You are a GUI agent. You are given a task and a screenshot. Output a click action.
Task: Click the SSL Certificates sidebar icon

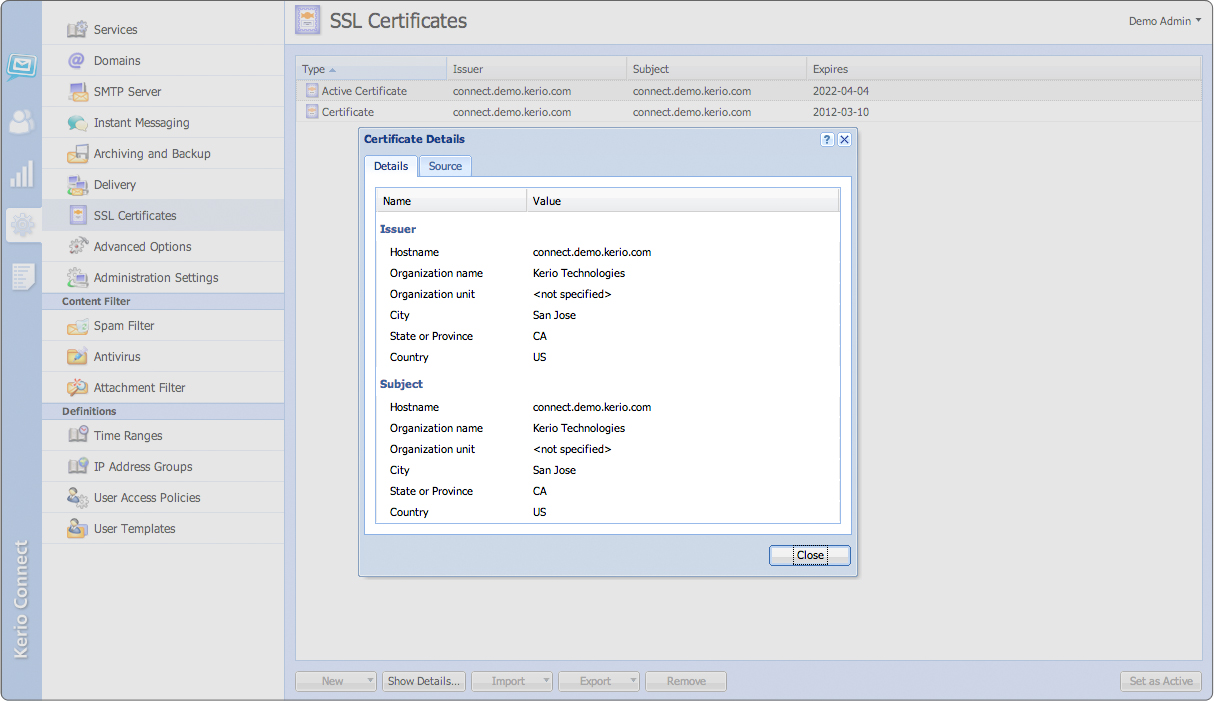coord(77,216)
